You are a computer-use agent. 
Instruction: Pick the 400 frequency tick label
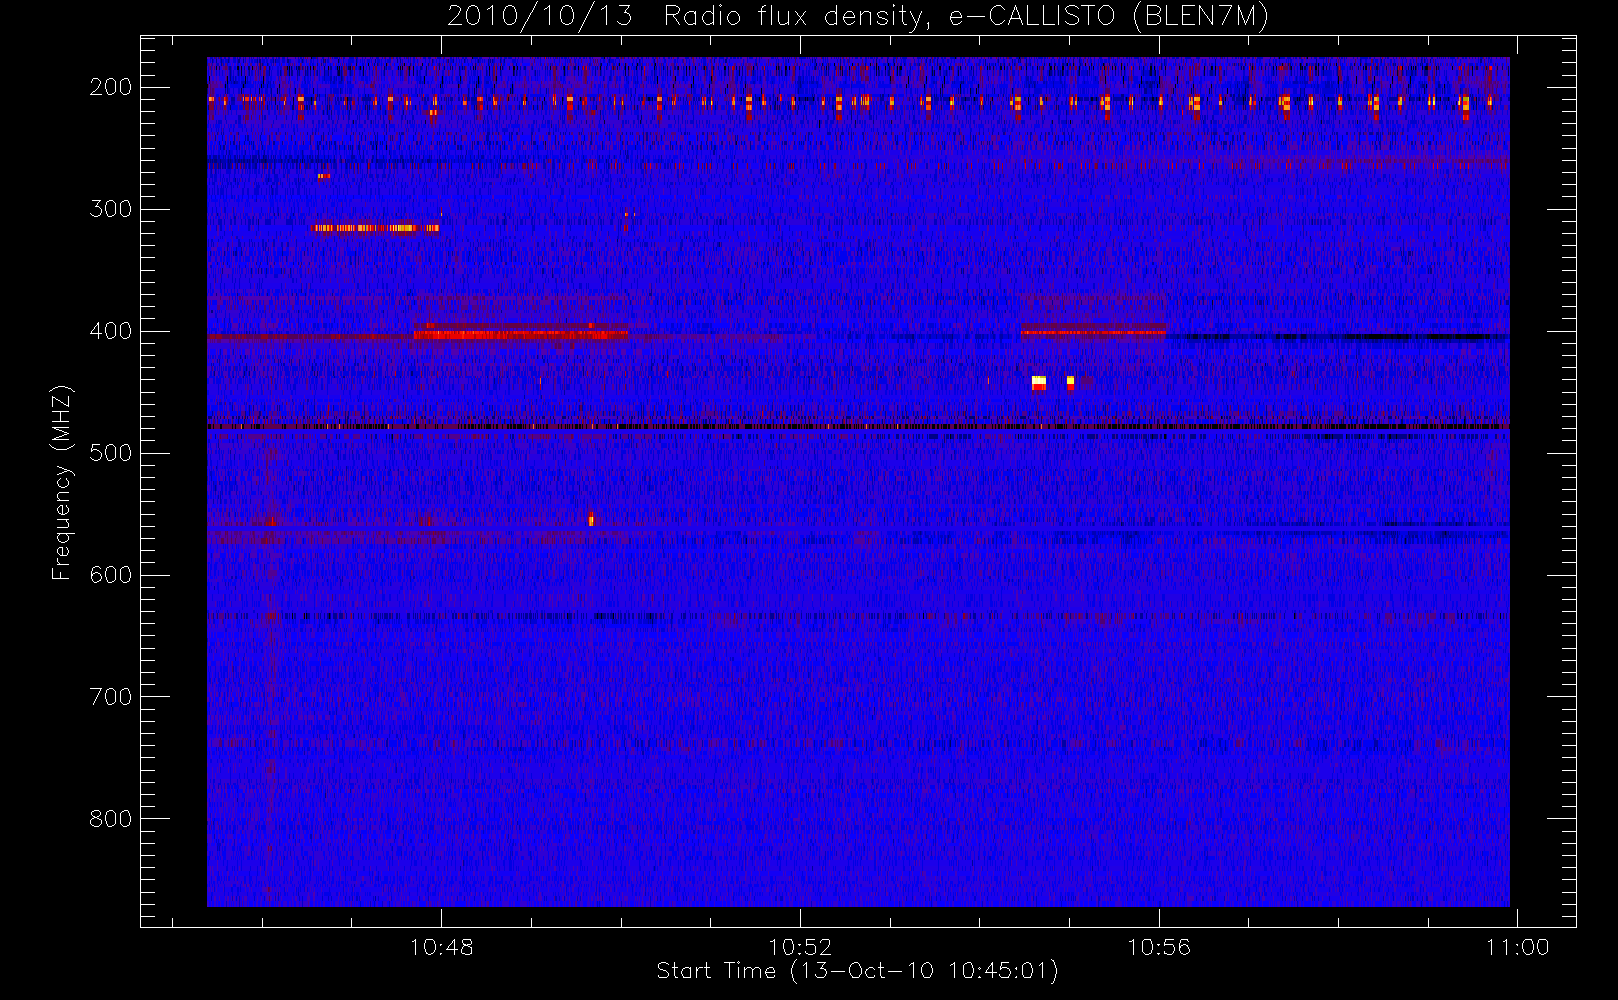tap(110, 331)
